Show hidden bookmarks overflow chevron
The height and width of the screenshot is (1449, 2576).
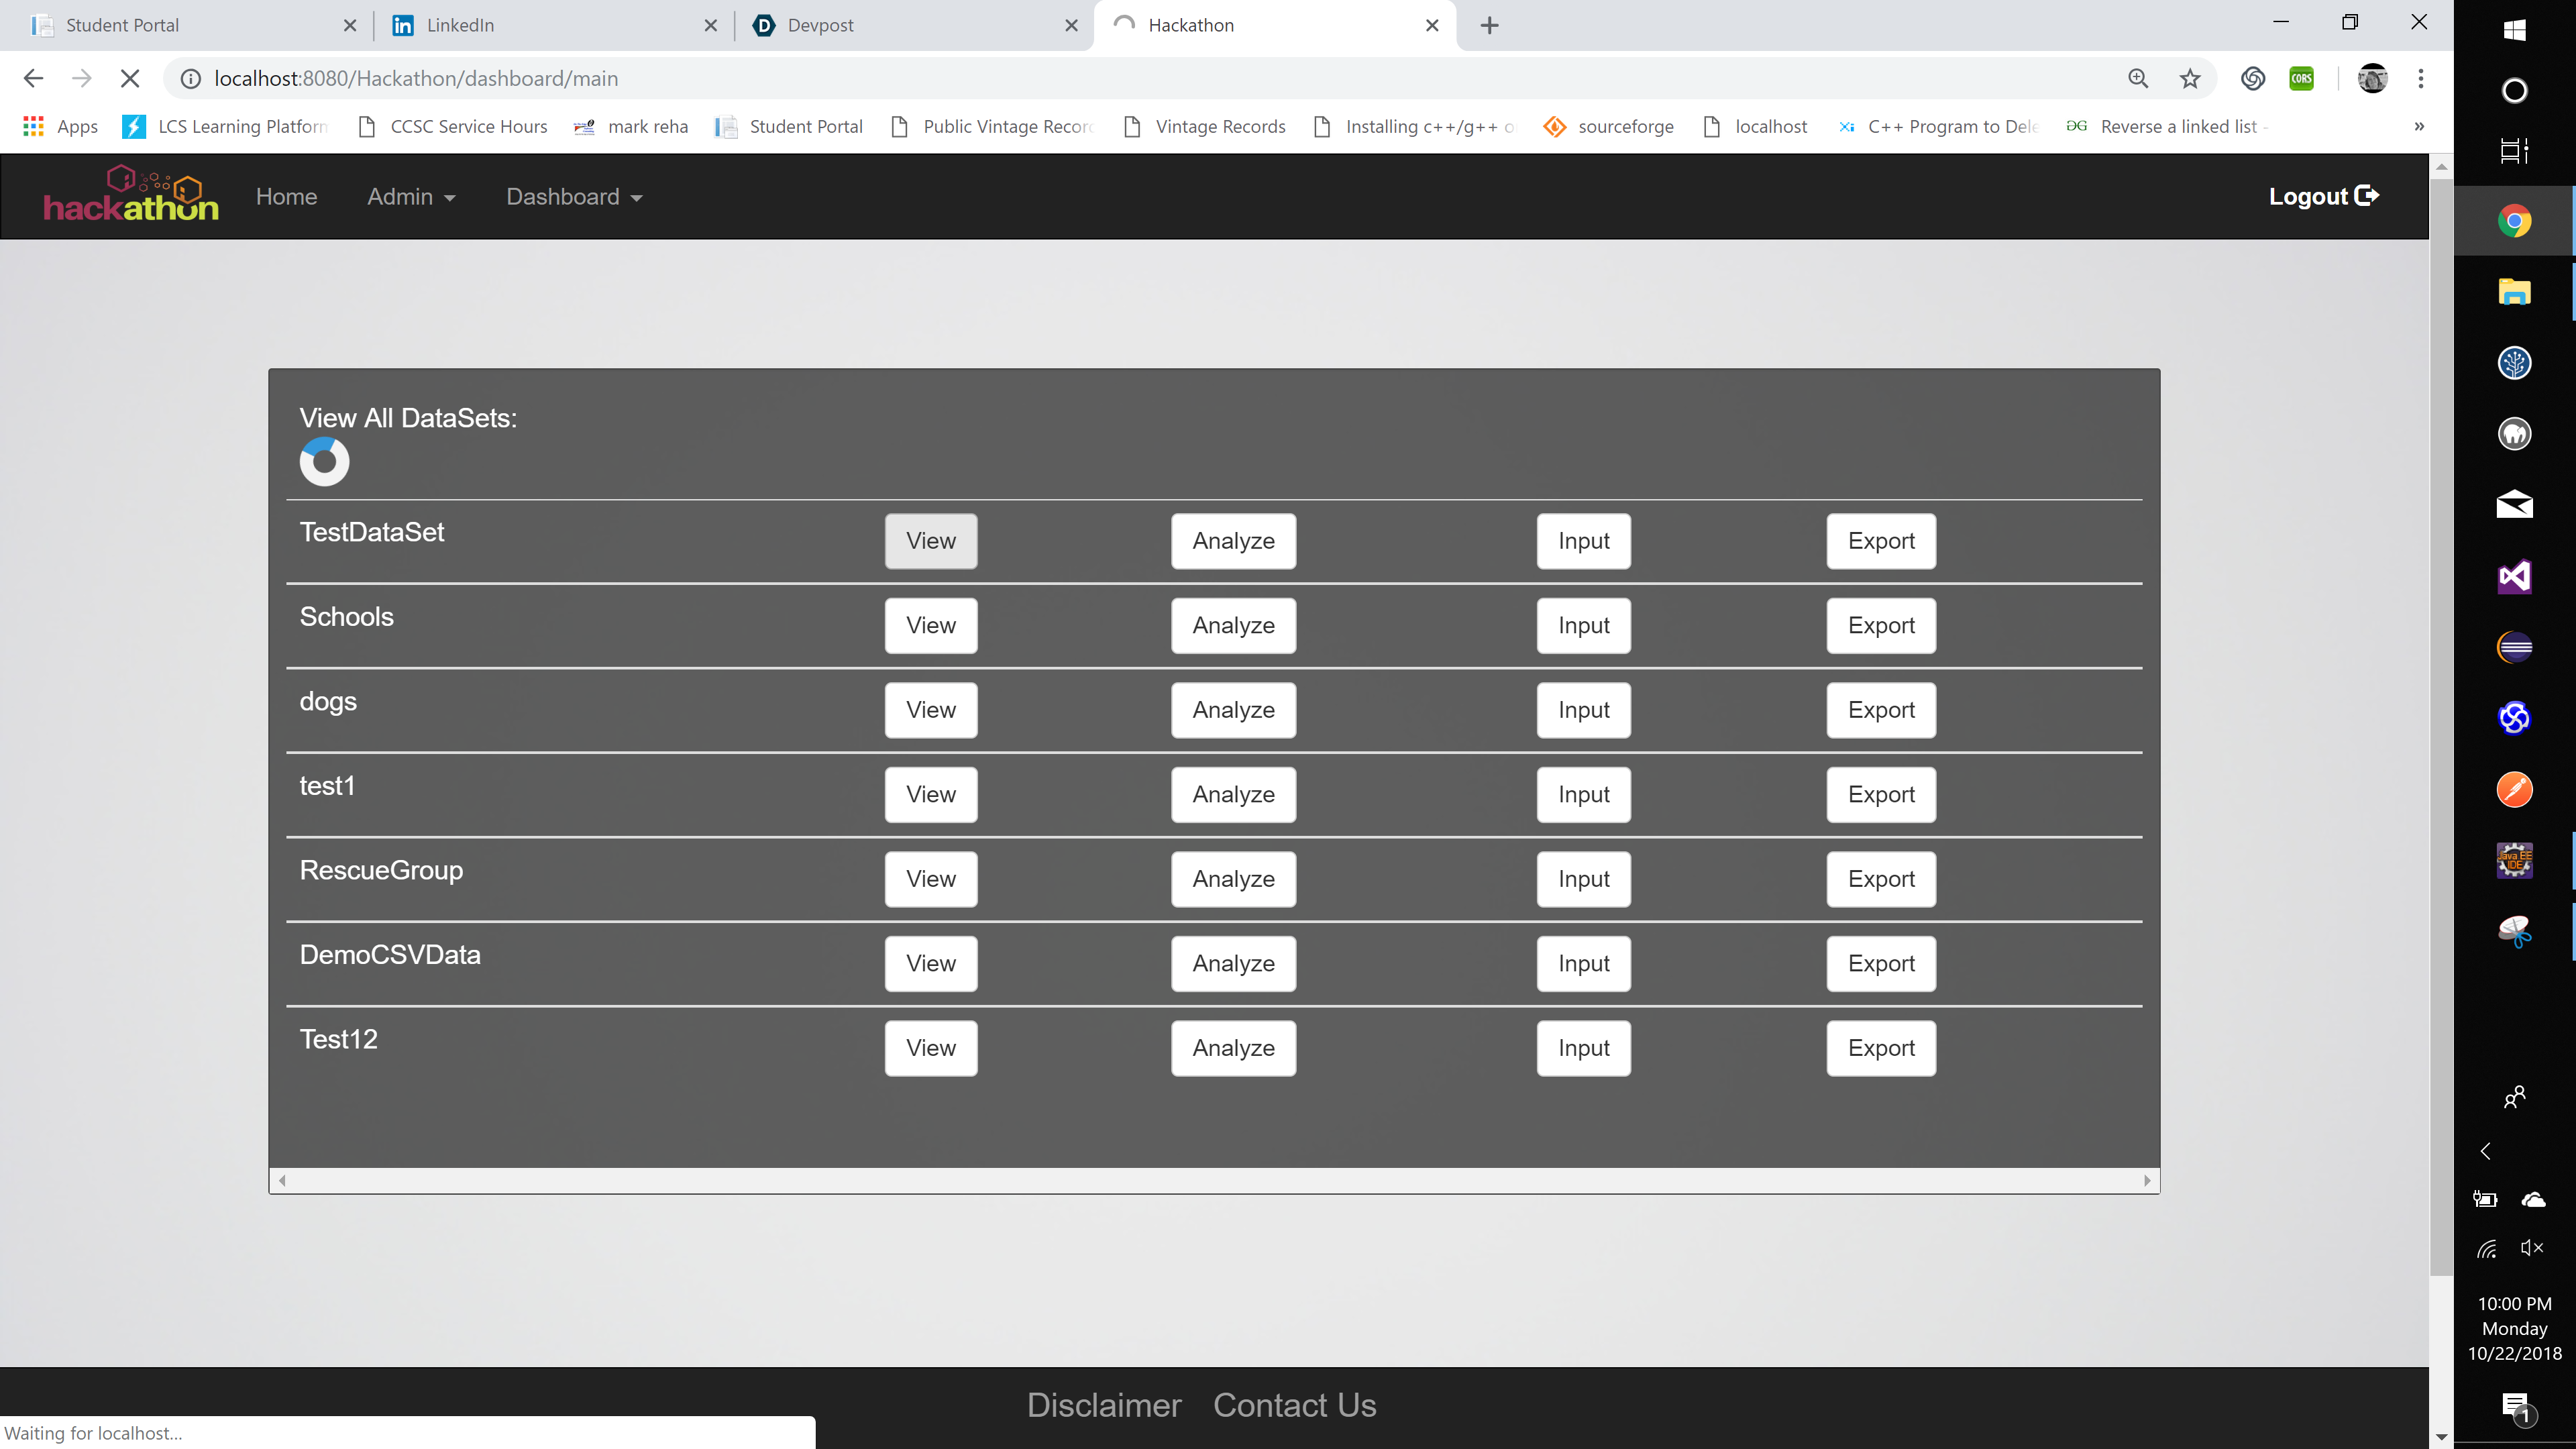click(2419, 126)
